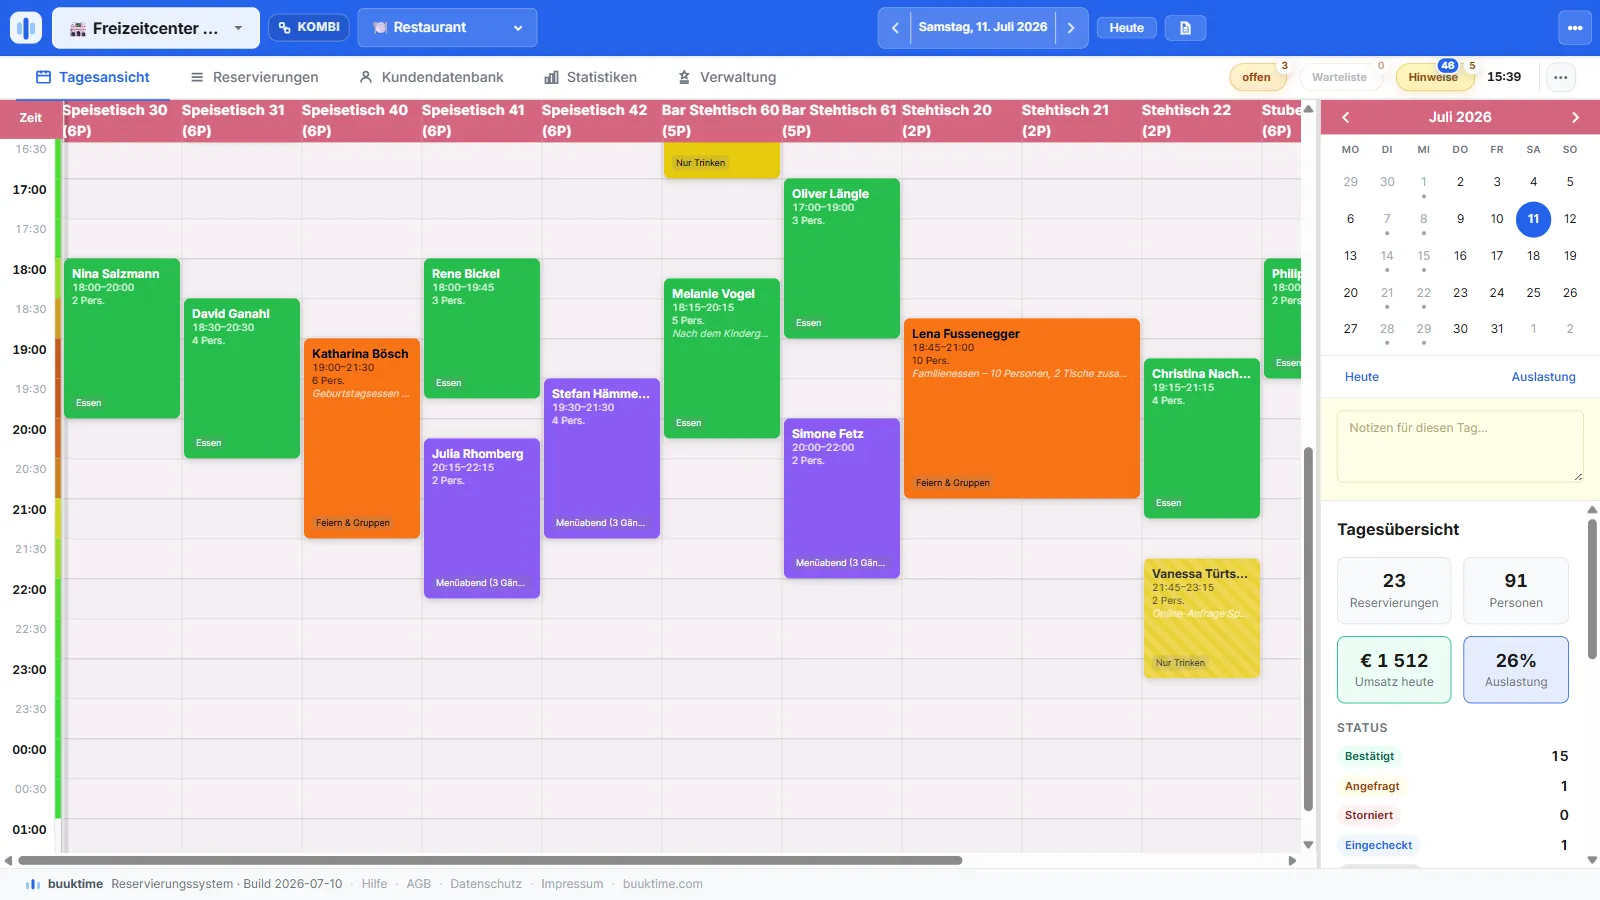Image resolution: width=1600 pixels, height=900 pixels.
Task: Toggle the Warteliste filter pill
Action: 1339,77
